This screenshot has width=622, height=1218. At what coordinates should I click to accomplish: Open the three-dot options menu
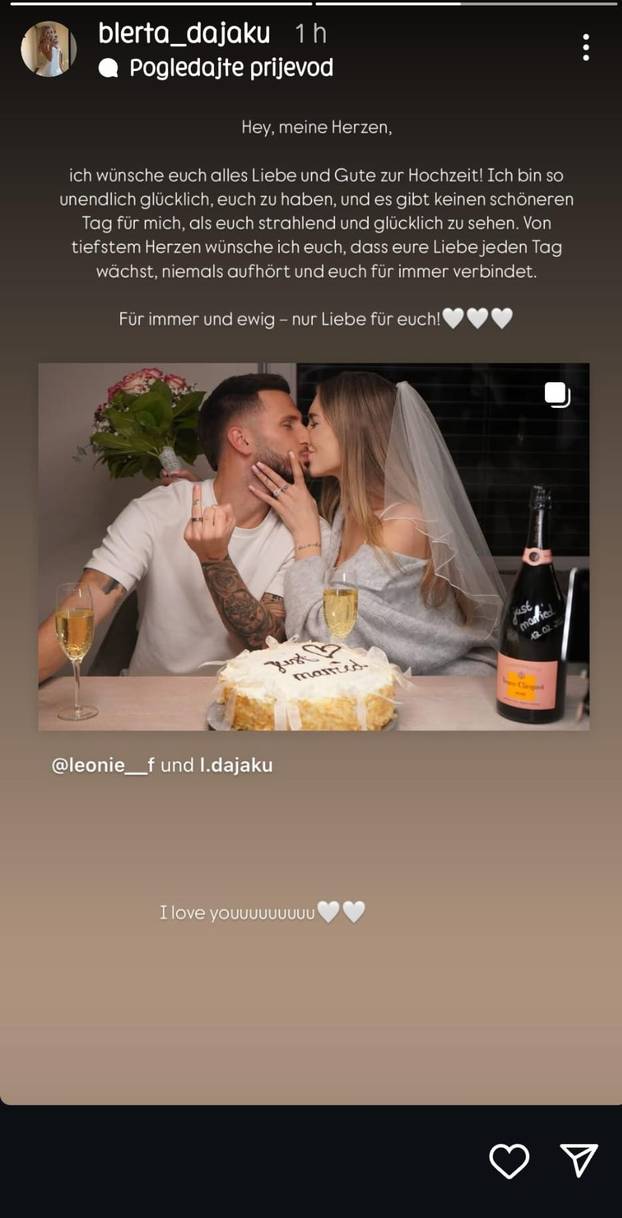pos(585,47)
